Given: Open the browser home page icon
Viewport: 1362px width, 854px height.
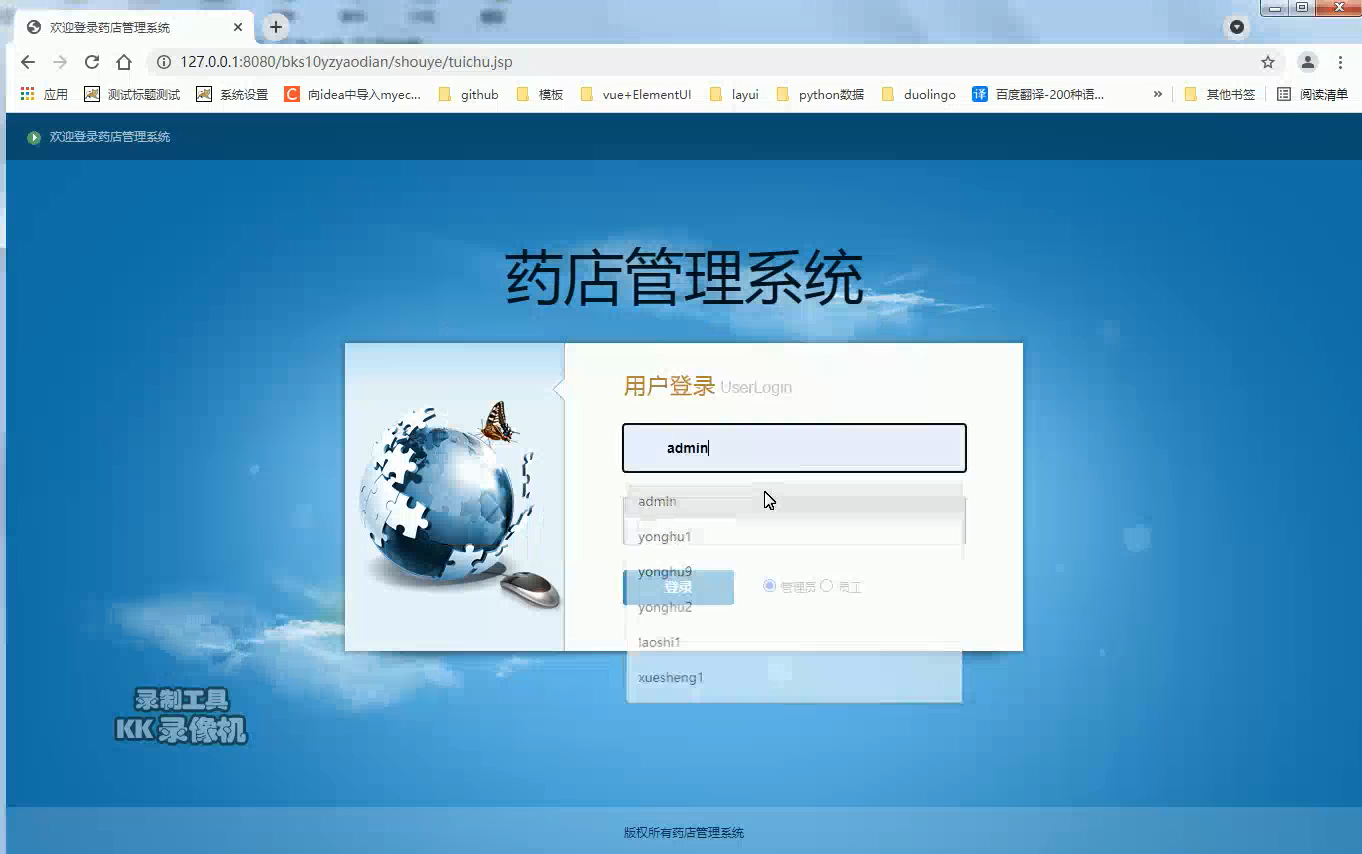Looking at the screenshot, I should (x=124, y=62).
